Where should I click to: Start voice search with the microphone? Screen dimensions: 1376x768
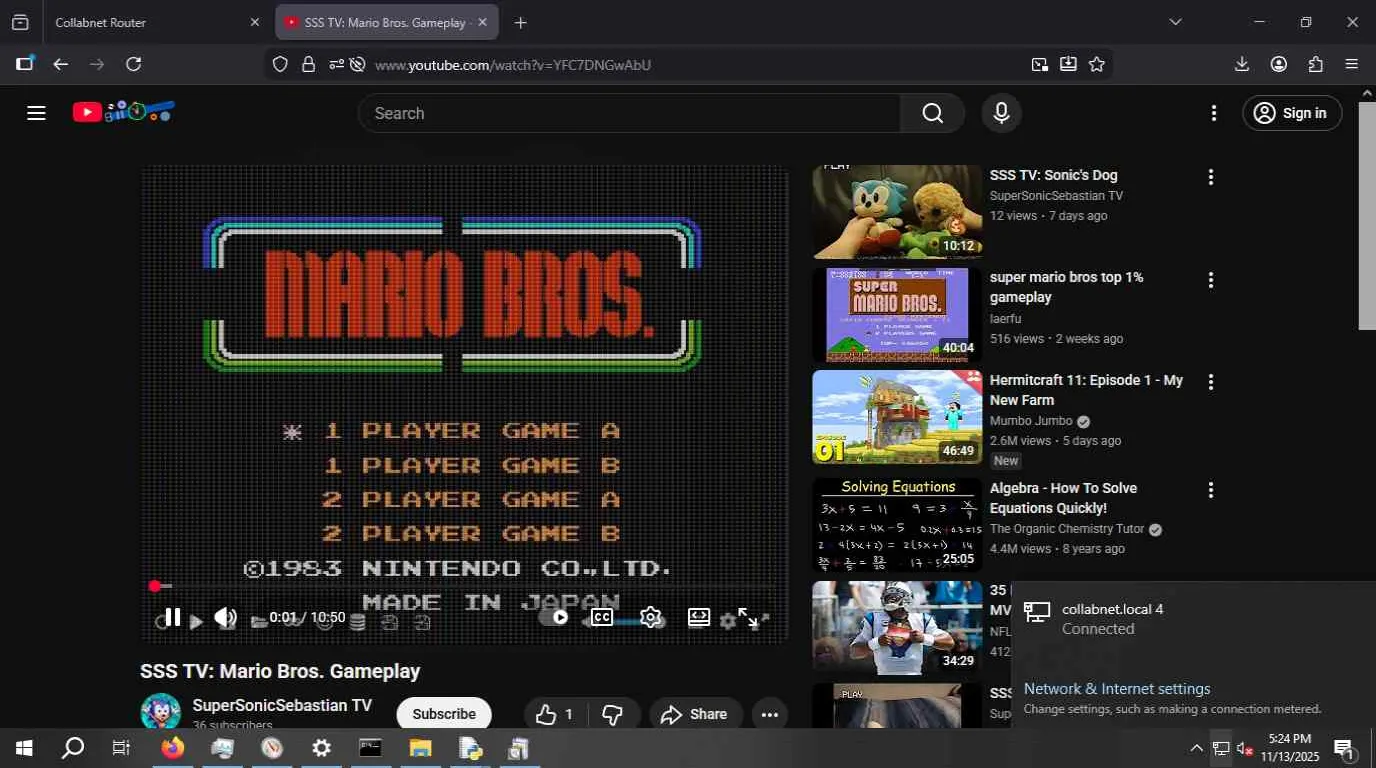[1001, 113]
